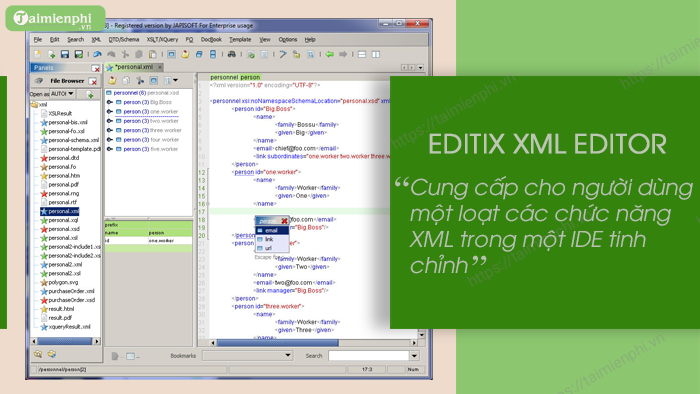Close the File Browser panel
This screenshot has height=394, width=700.
93,81
